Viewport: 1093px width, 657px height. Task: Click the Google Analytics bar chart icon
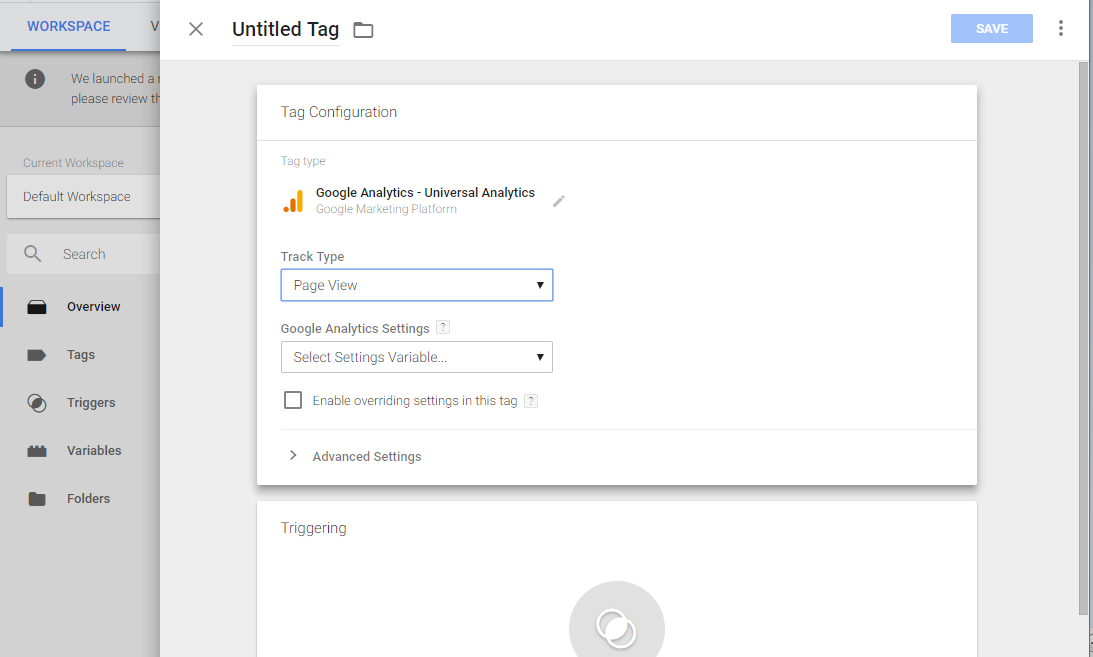coord(293,201)
